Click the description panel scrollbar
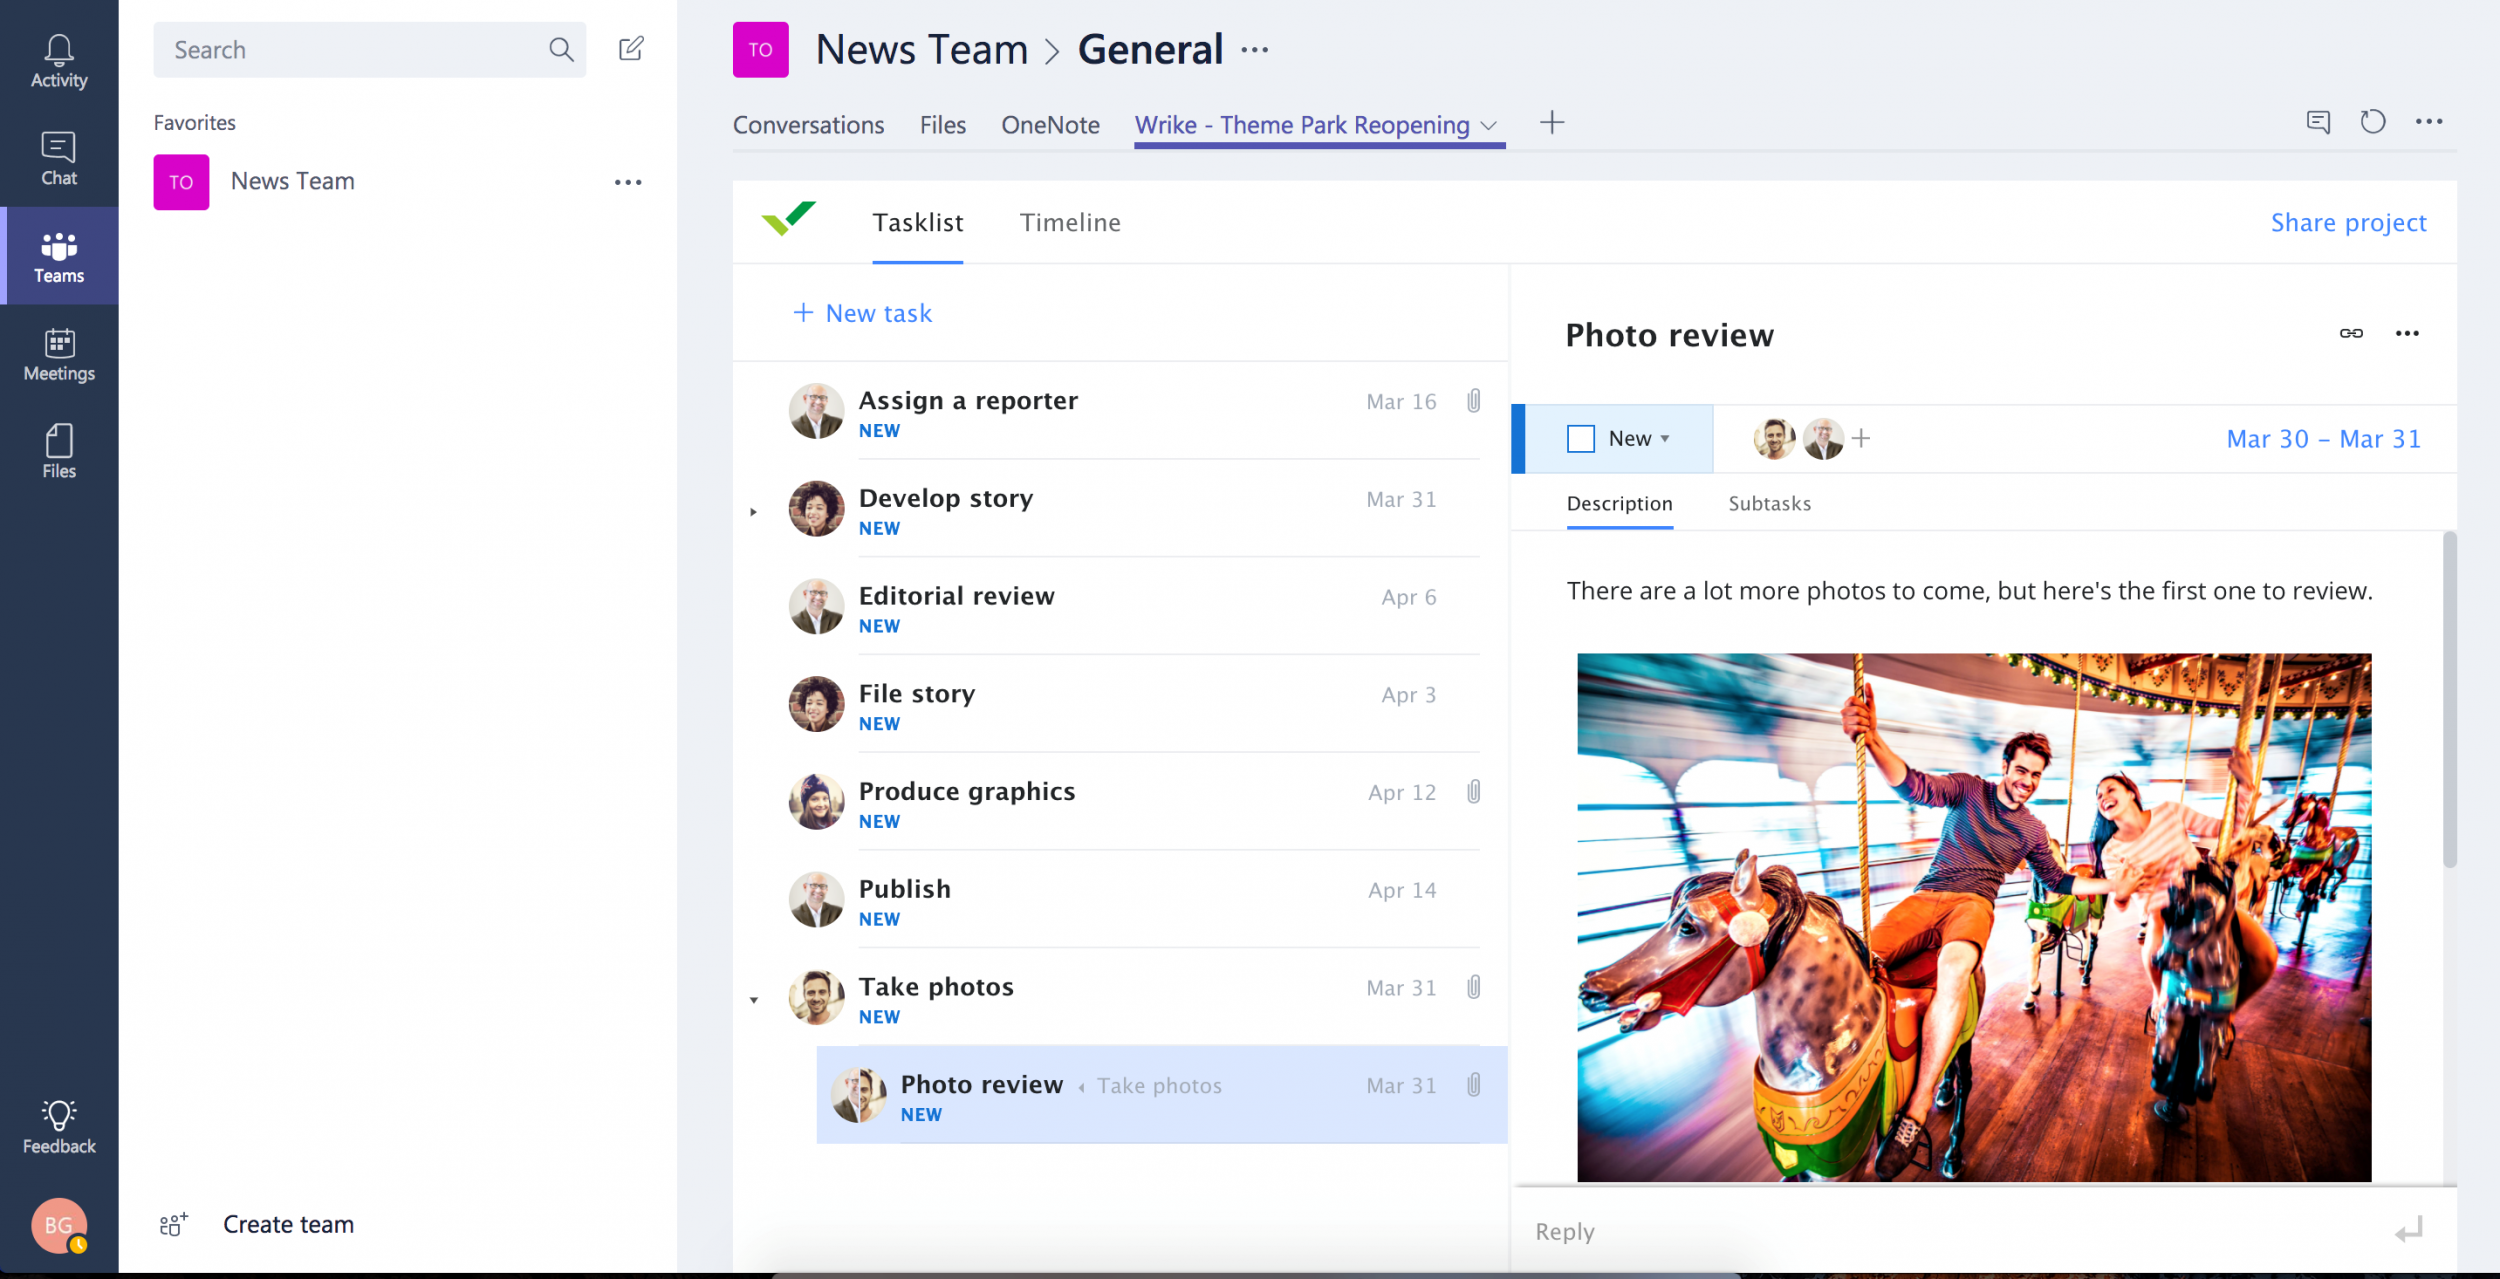 pyautogui.click(x=2449, y=700)
